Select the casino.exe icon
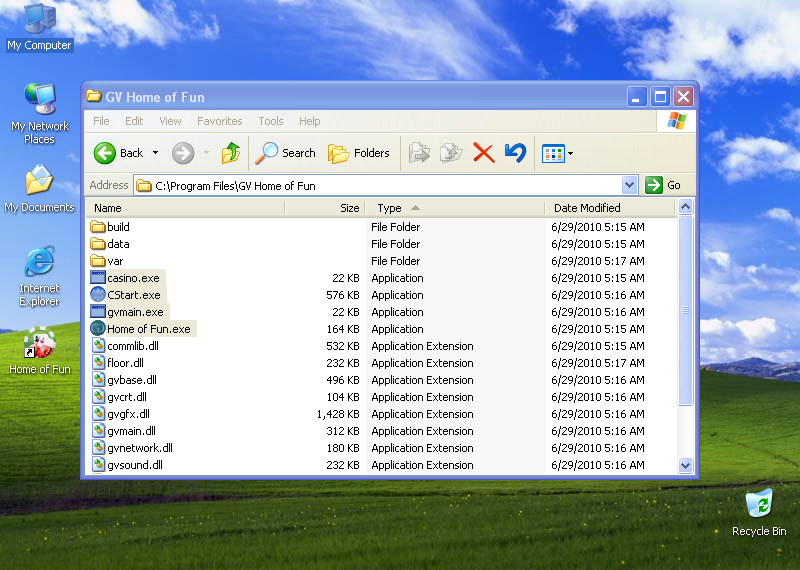Viewport: 800px width, 570px height. [97, 278]
